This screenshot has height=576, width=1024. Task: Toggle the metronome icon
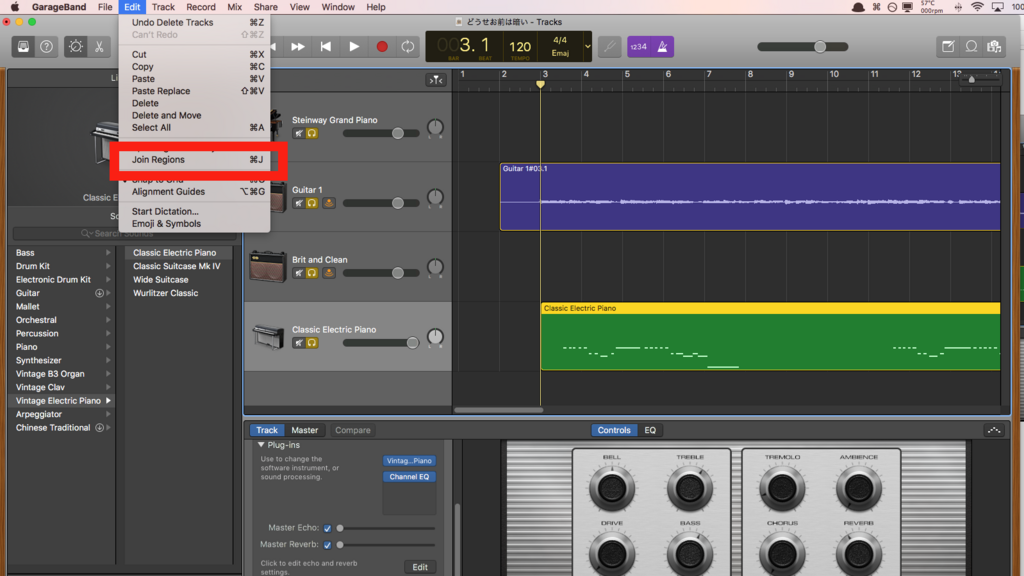click(662, 46)
